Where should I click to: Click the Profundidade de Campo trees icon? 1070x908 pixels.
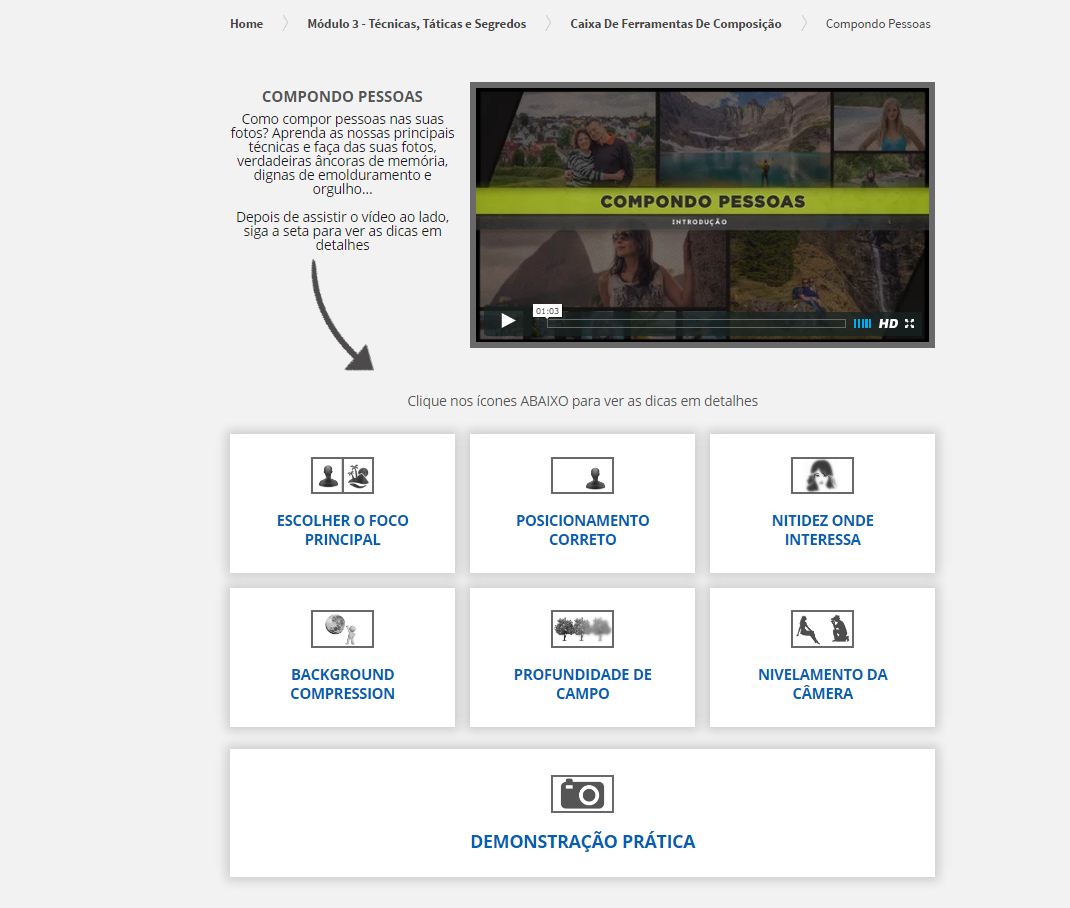coord(582,629)
